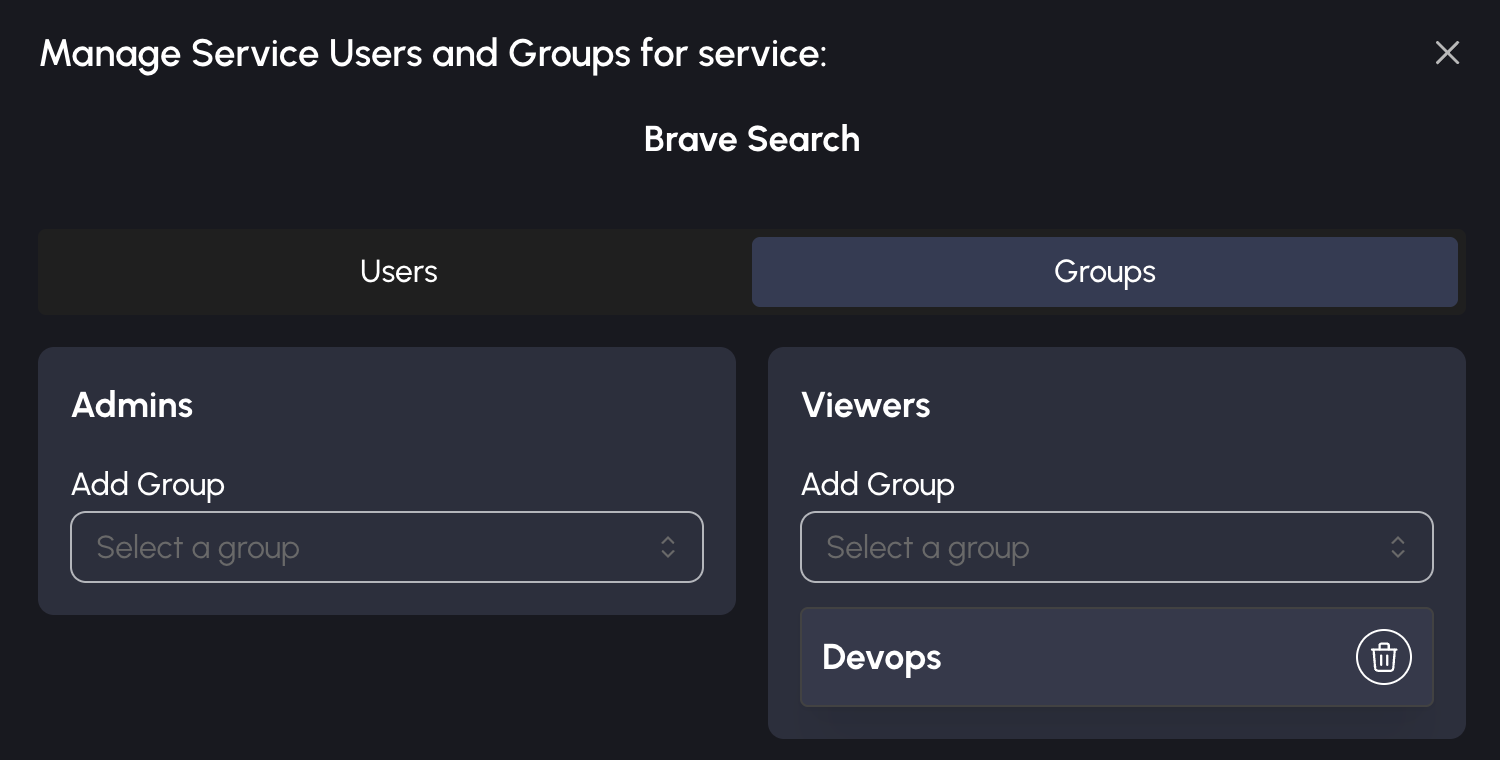This screenshot has height=760, width=1500.
Task: Click the Viewers section heading
Action: pos(866,405)
